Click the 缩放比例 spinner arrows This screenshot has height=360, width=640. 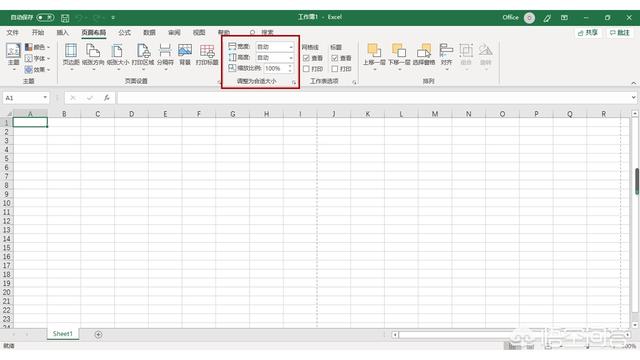(x=291, y=68)
